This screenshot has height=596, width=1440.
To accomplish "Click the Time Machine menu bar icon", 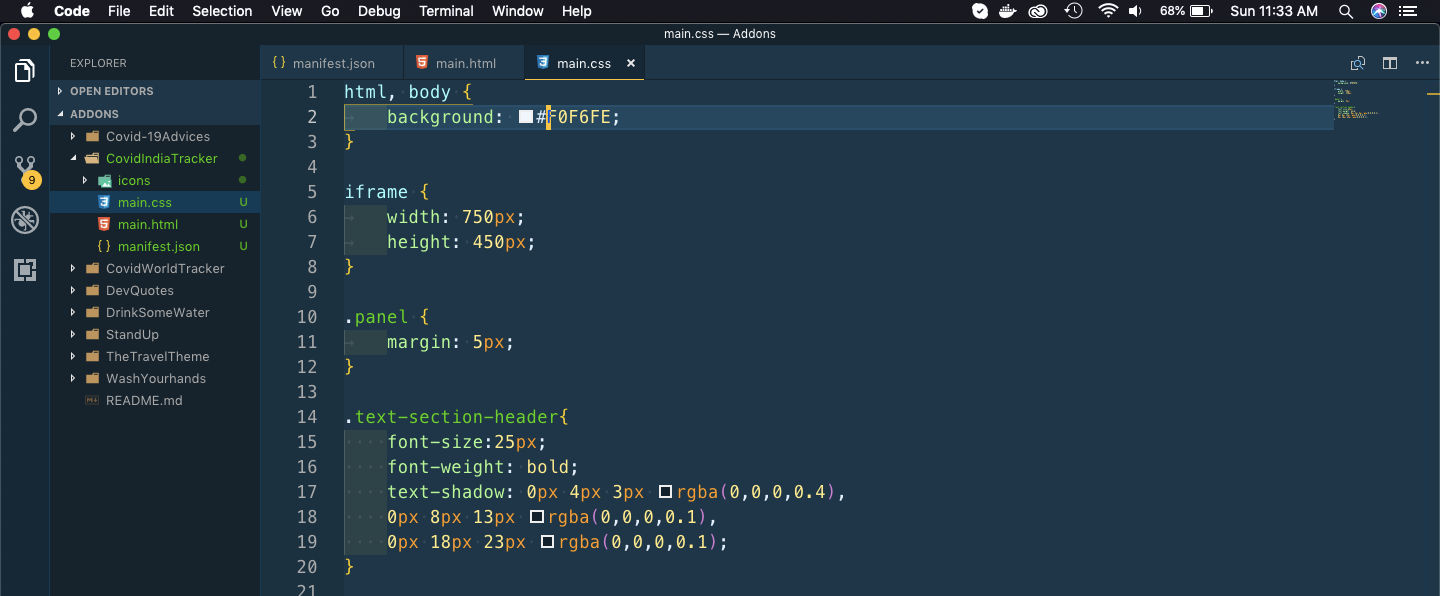I will click(1073, 11).
